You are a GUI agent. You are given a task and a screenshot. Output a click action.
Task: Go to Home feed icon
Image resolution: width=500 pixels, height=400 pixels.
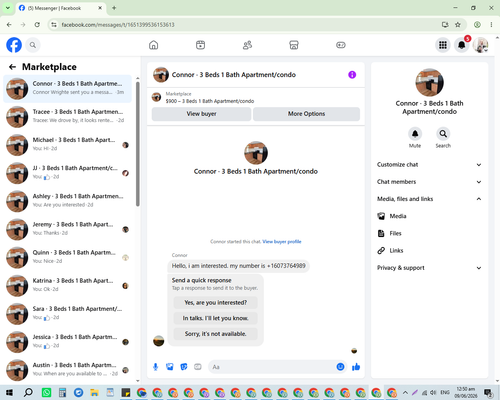[154, 45]
